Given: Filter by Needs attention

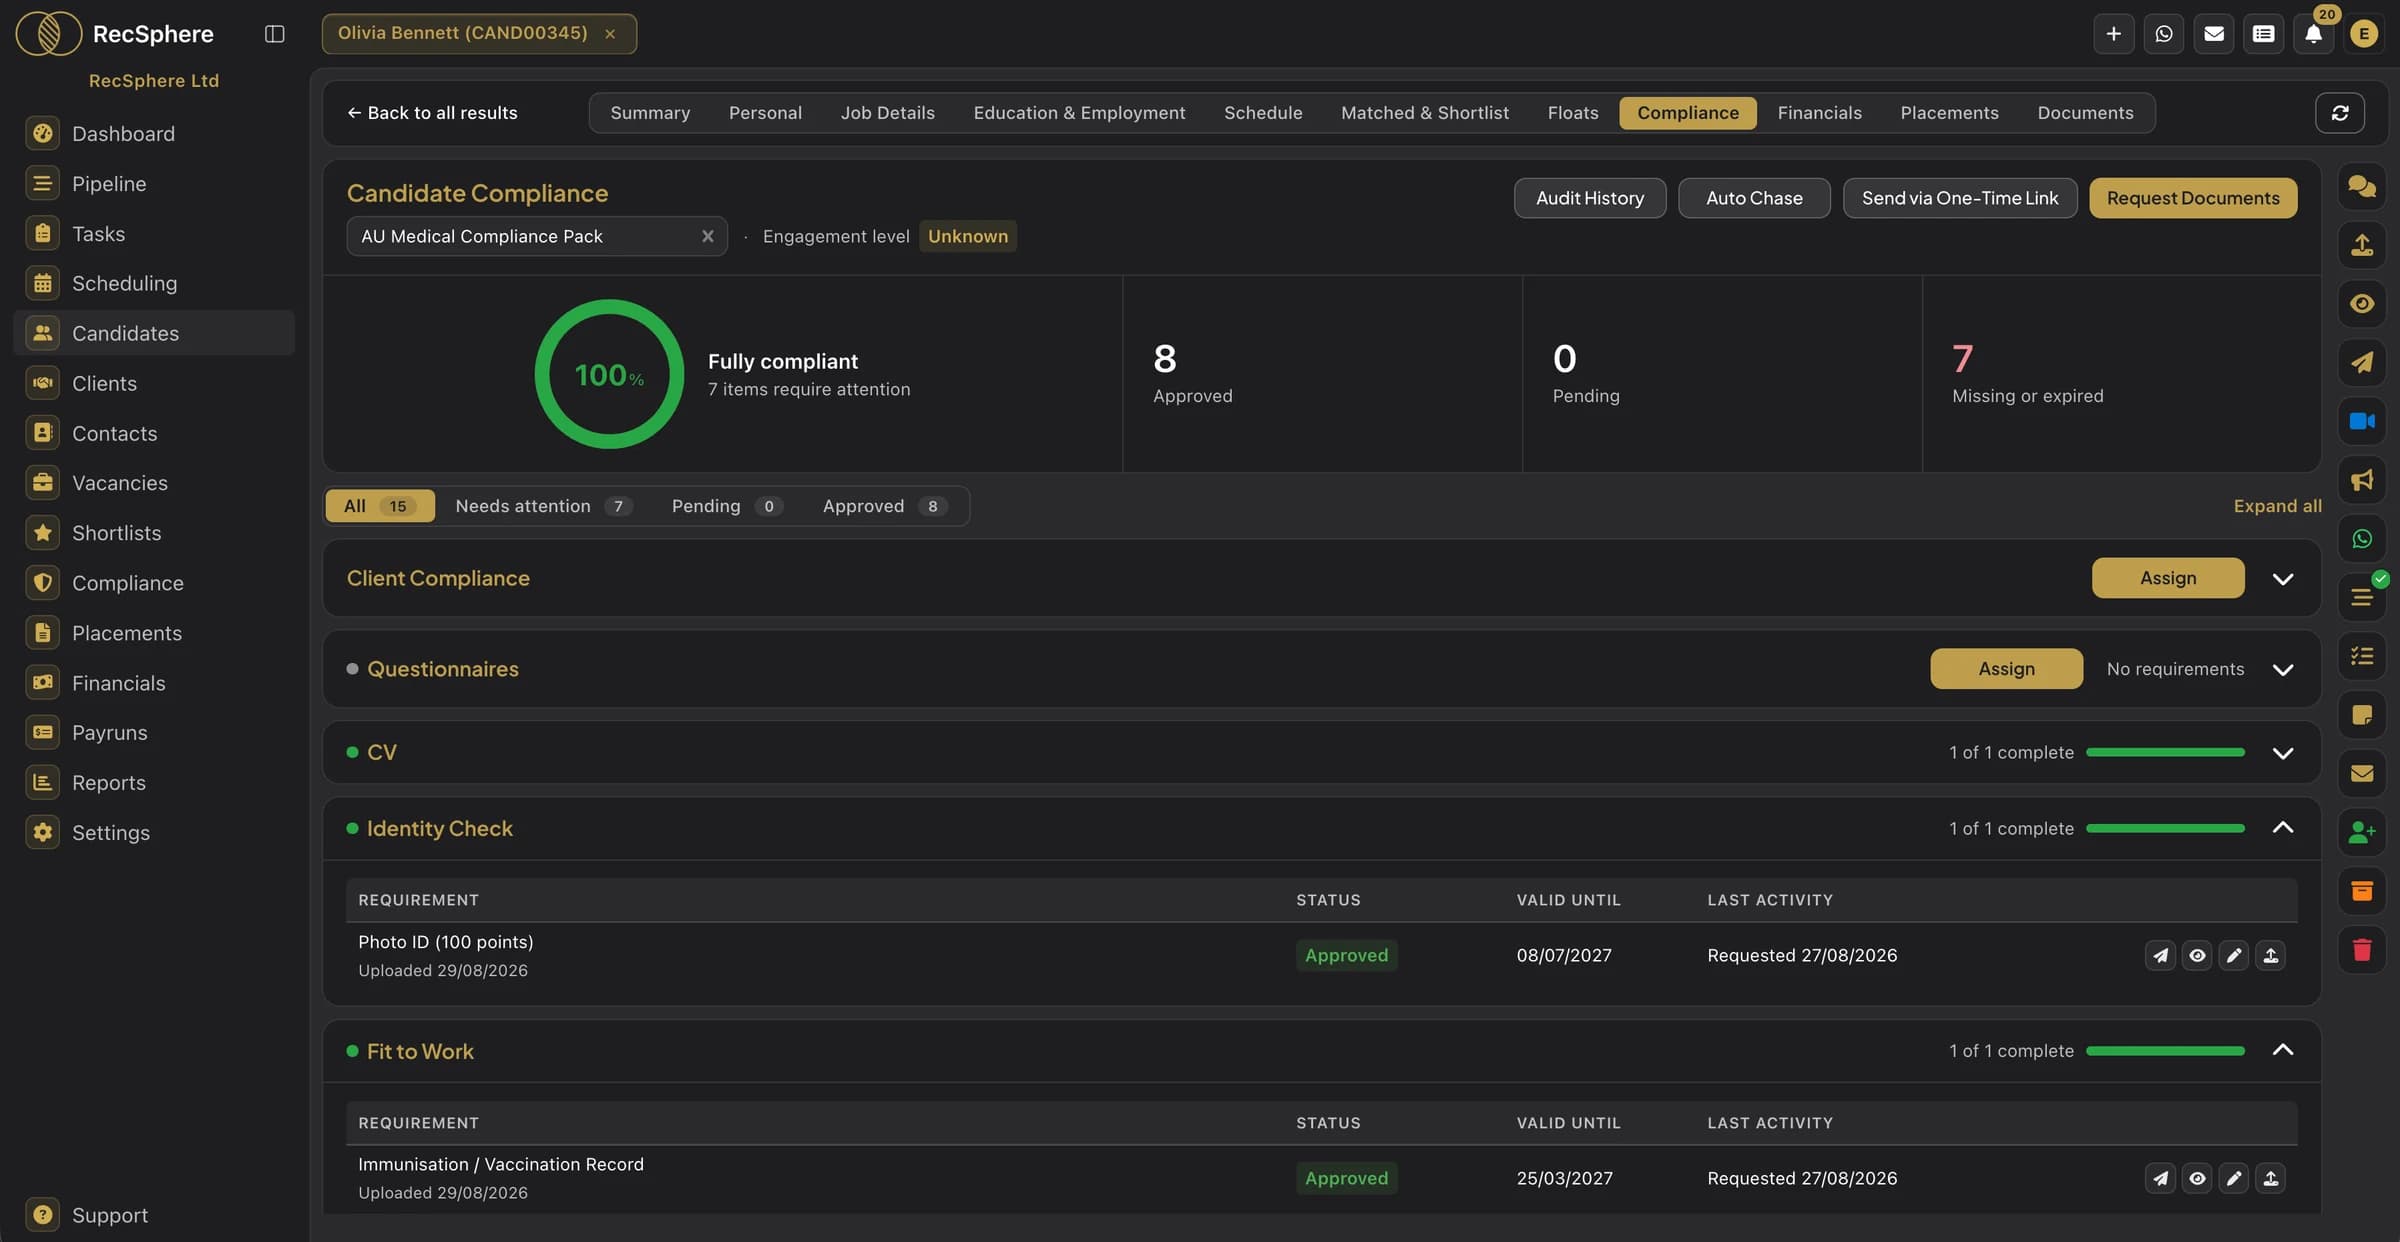Looking at the screenshot, I should pyautogui.click(x=543, y=506).
